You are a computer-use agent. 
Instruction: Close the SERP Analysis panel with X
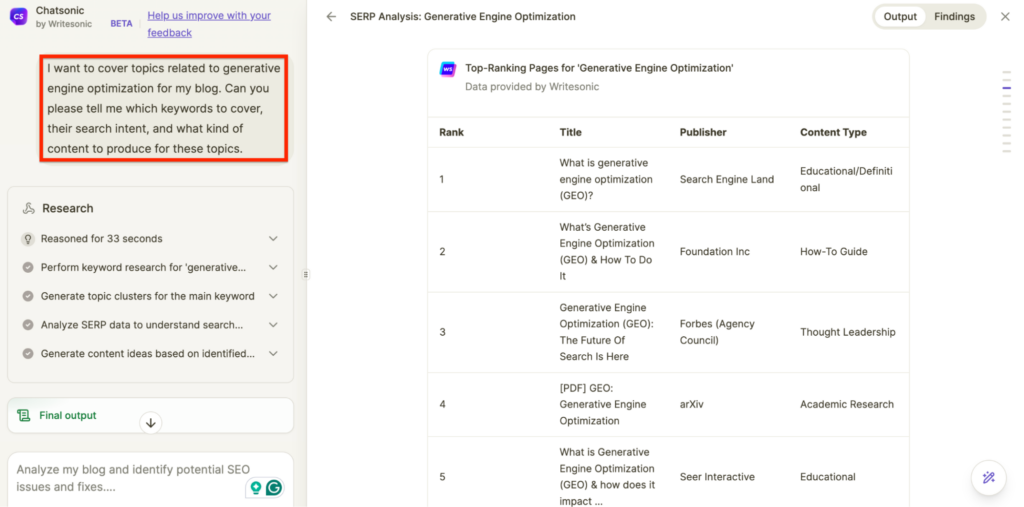click(x=1005, y=17)
